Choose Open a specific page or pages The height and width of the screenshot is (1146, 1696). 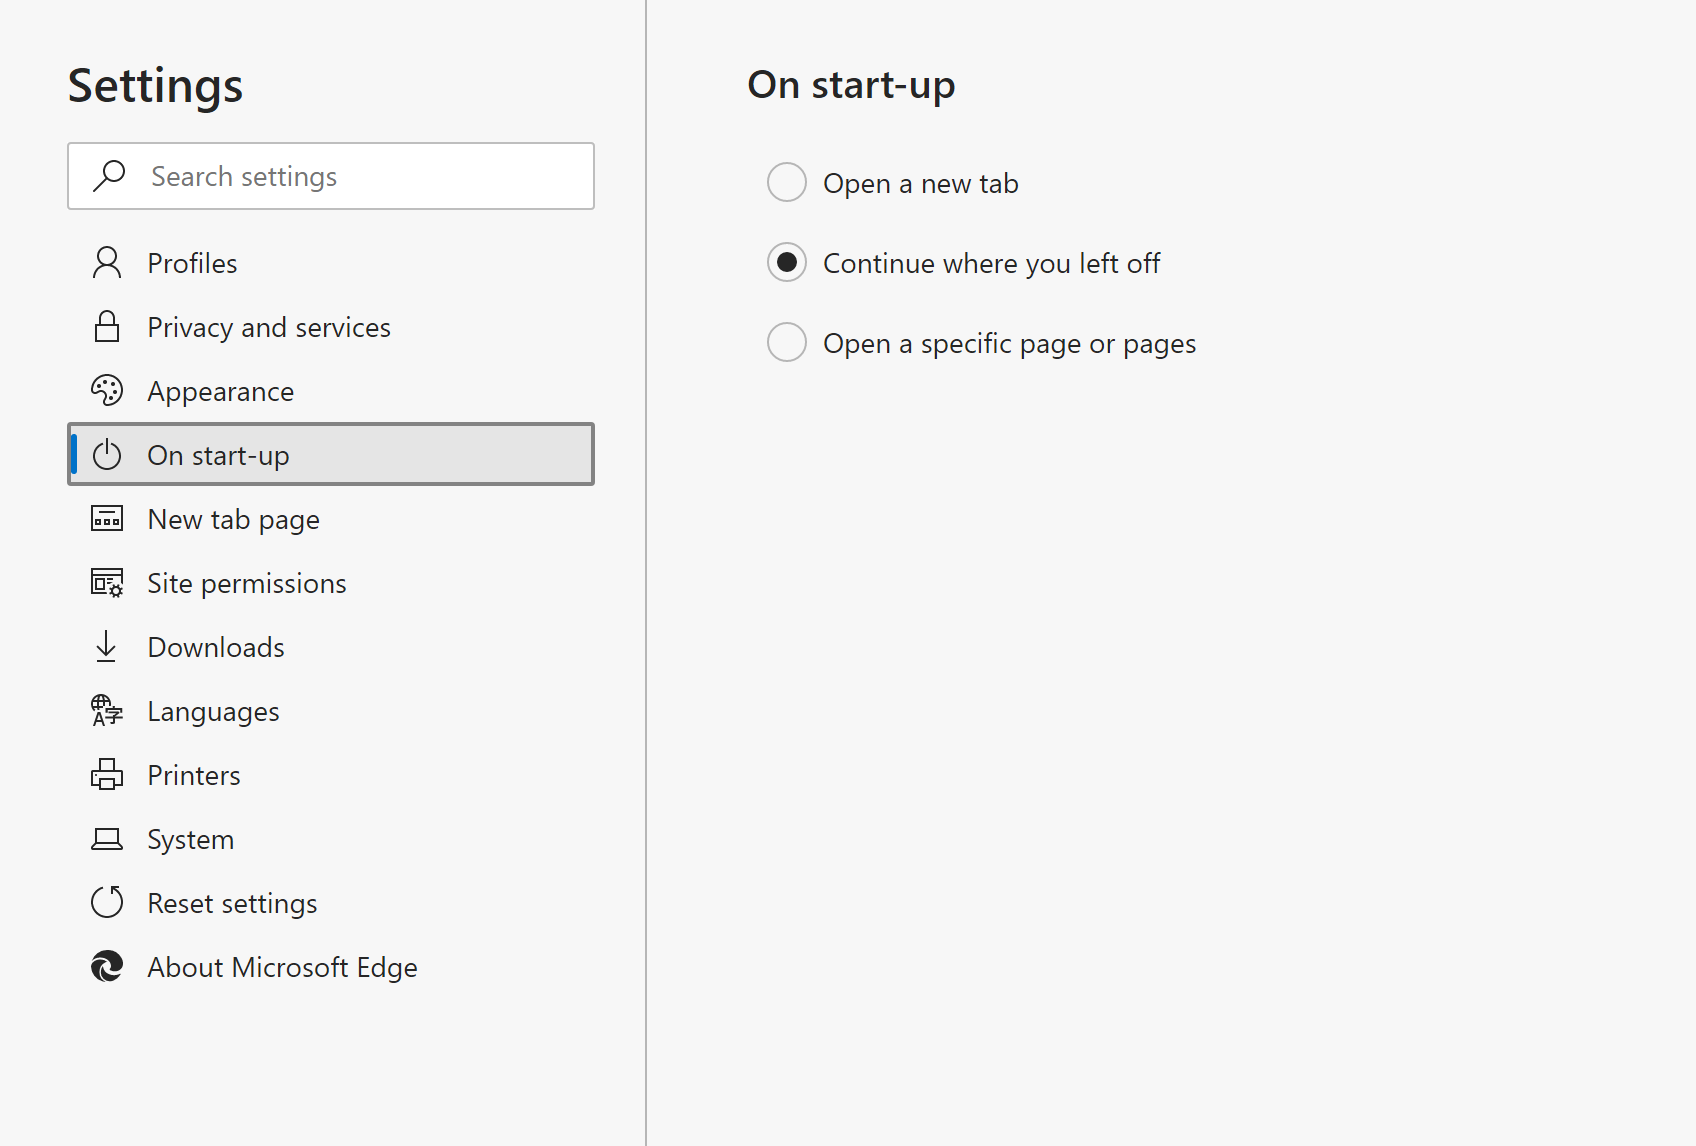(787, 342)
